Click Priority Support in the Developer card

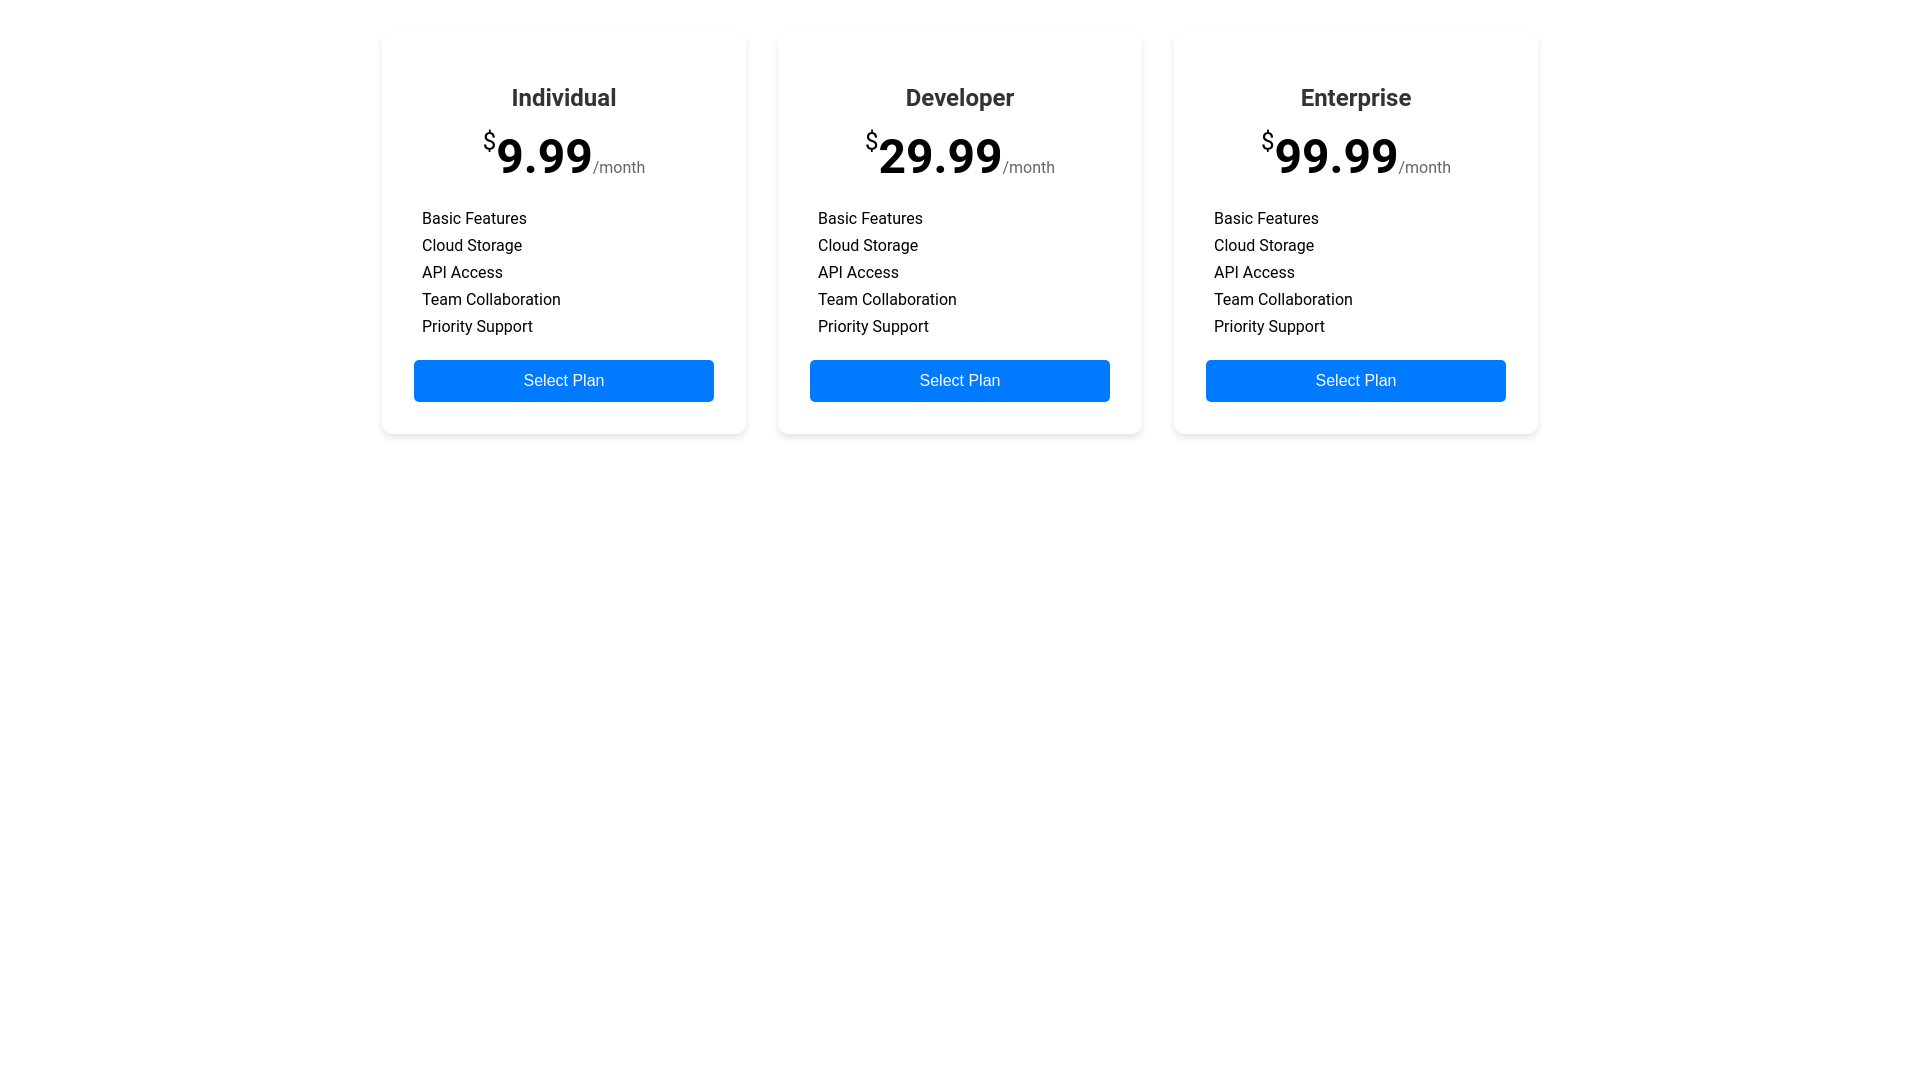[873, 326]
